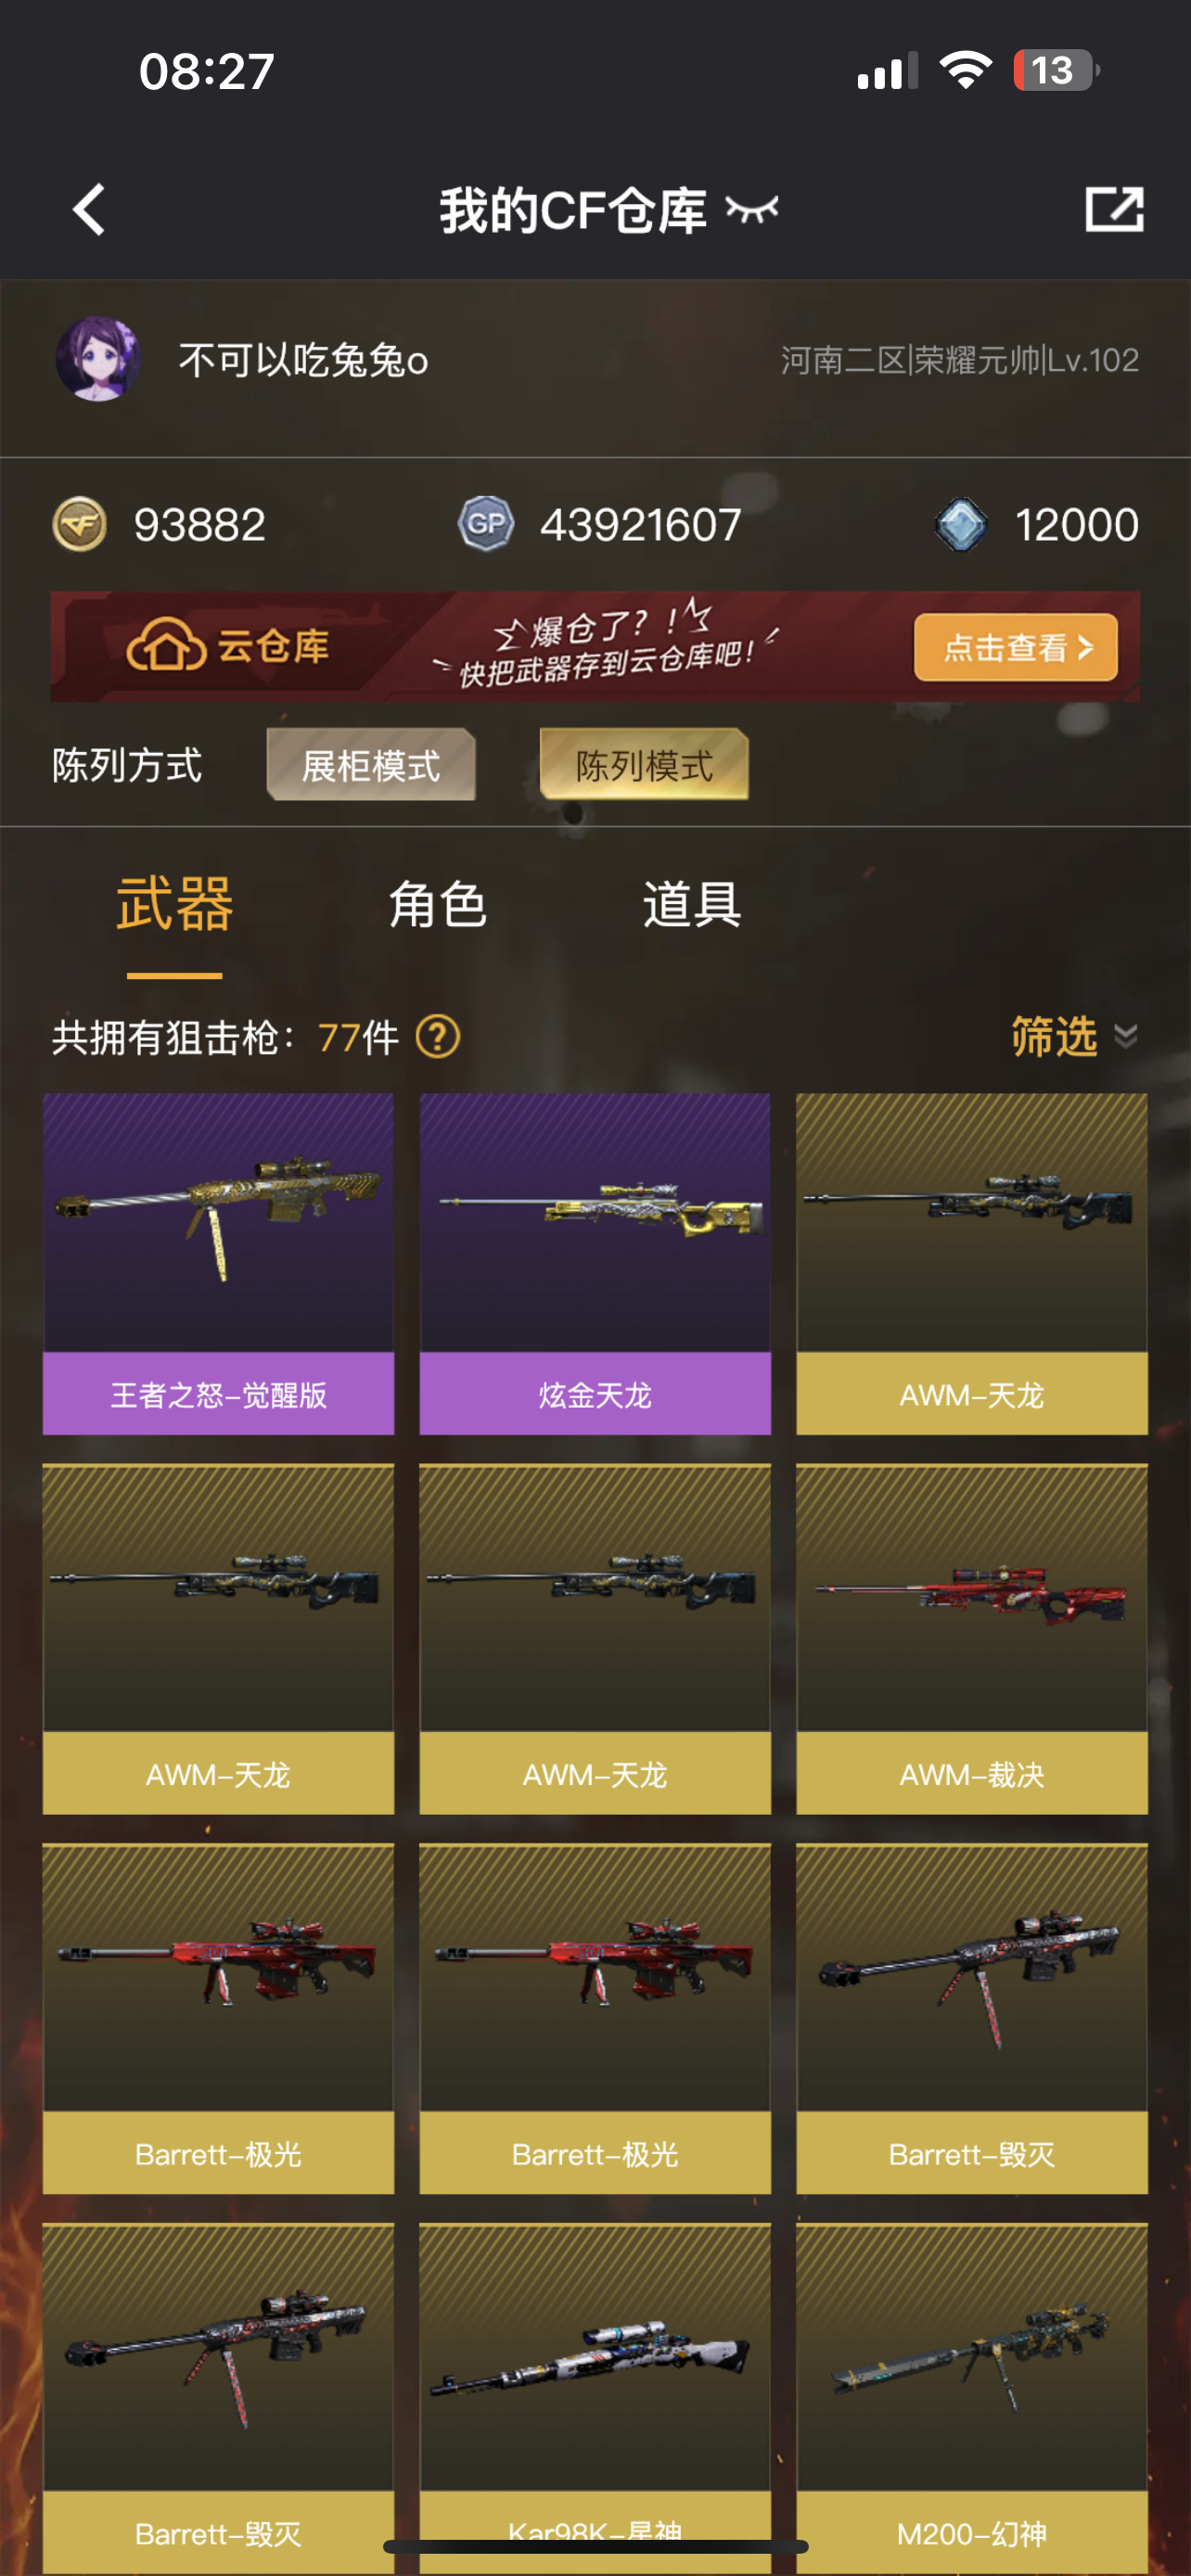Expand the 筛选 filter dropdown
The height and width of the screenshot is (2576, 1191).
click(1074, 1036)
